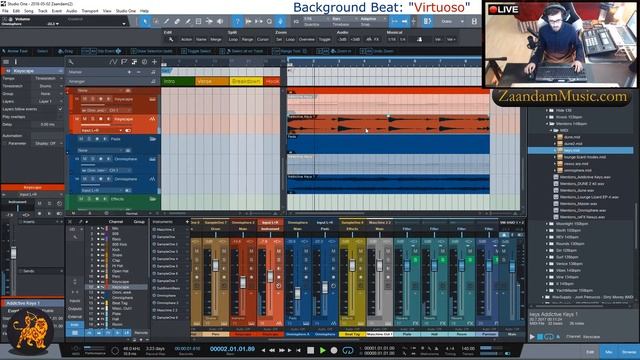The width and height of the screenshot is (640, 360).
Task: Open the Layers Layer 1 dropdown
Action: click(x=48, y=101)
